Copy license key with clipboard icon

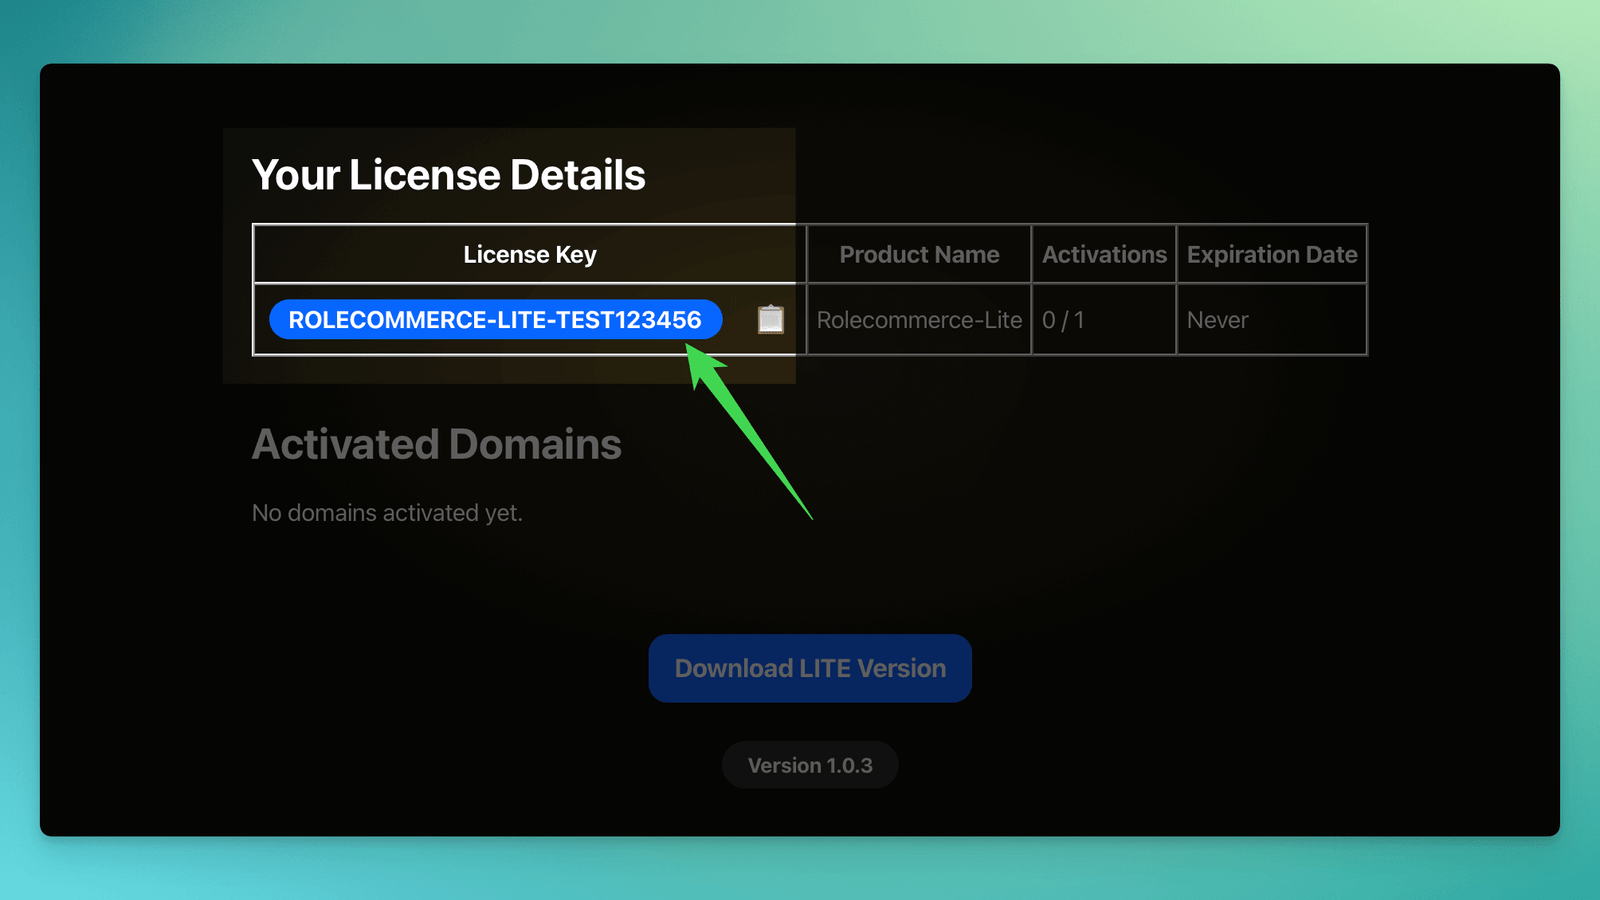771,319
